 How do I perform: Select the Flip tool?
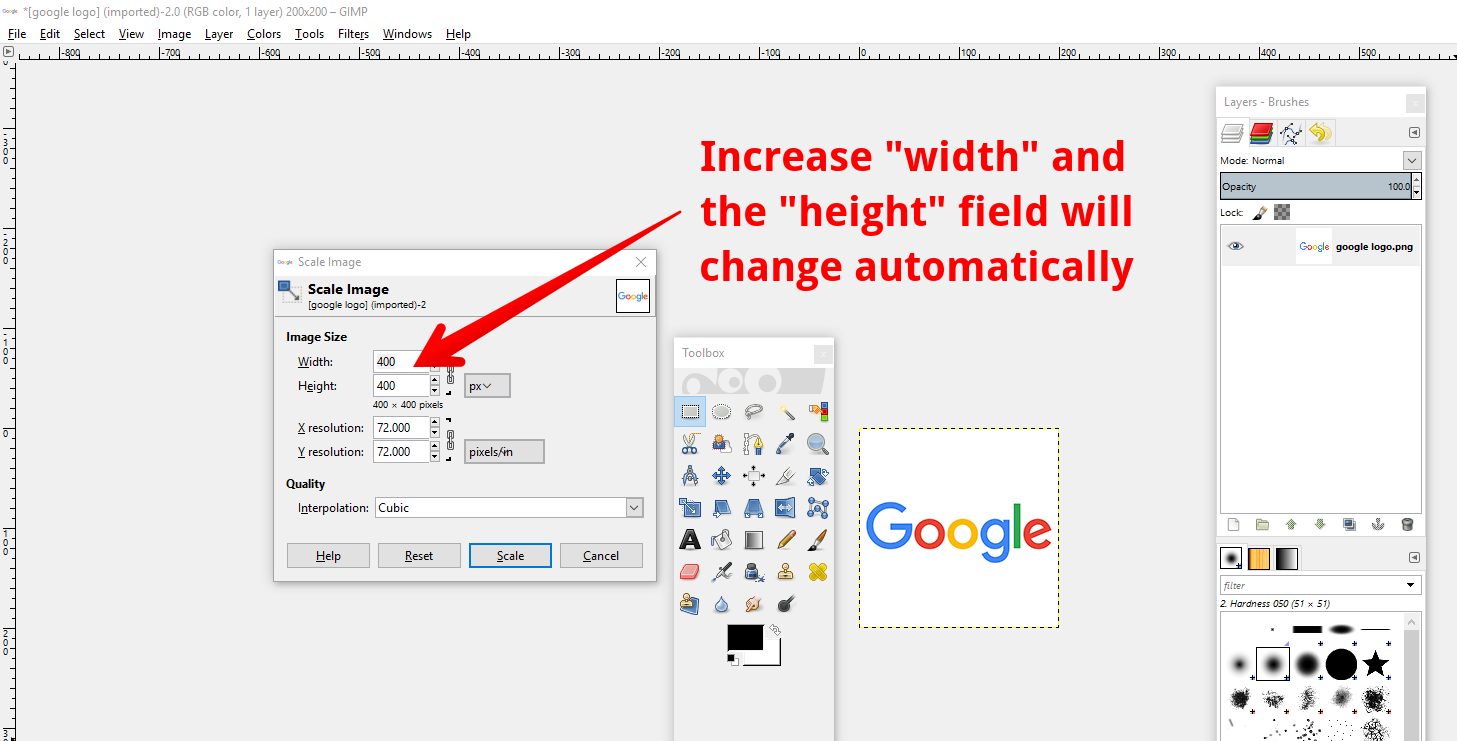click(786, 508)
